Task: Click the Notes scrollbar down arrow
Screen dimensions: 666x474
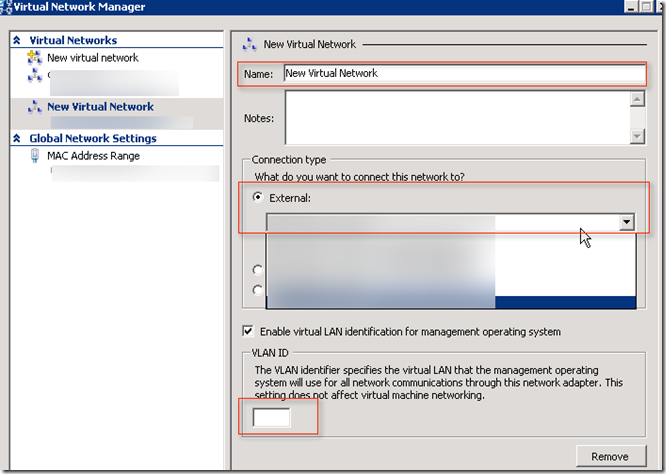Action: [637, 138]
